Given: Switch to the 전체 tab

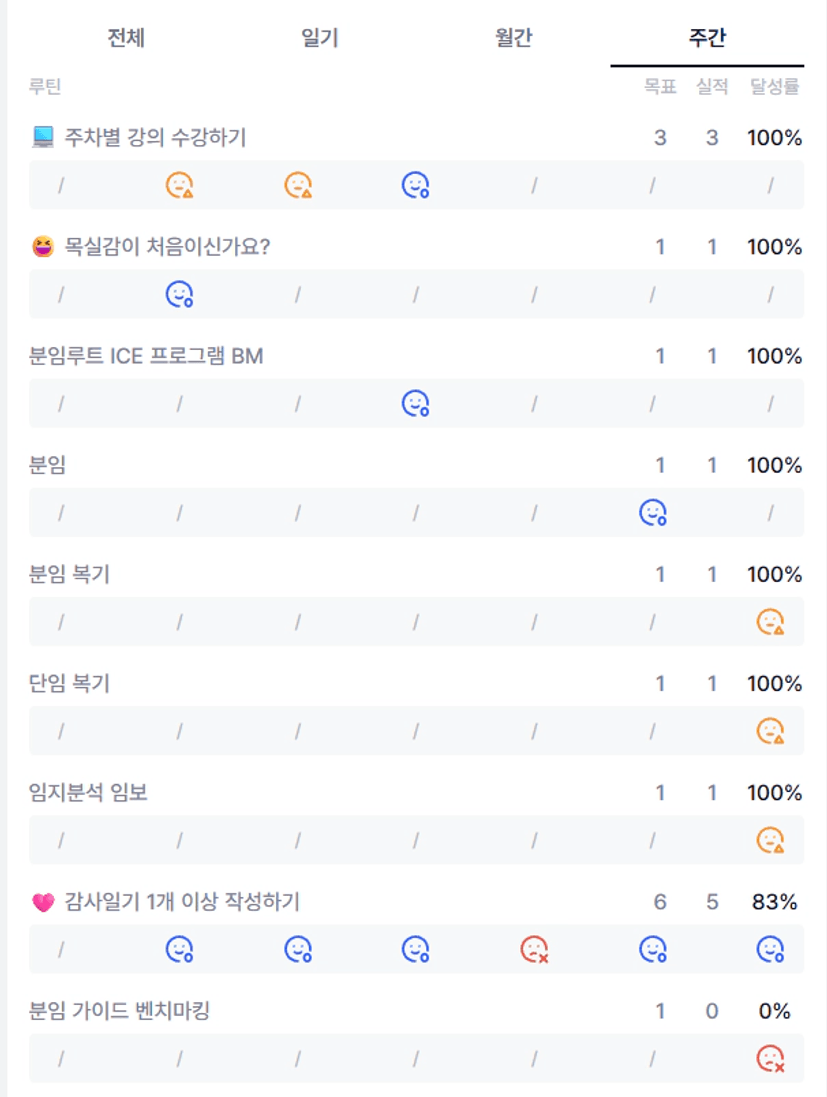Looking at the screenshot, I should [126, 39].
